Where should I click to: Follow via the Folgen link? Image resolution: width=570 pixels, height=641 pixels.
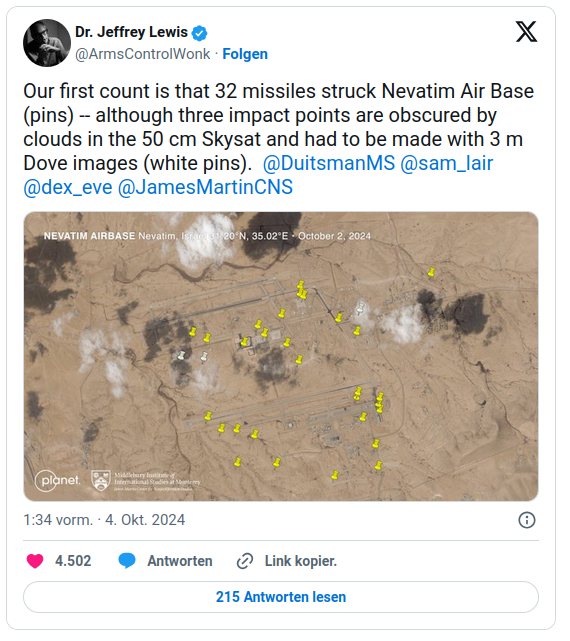(245, 54)
